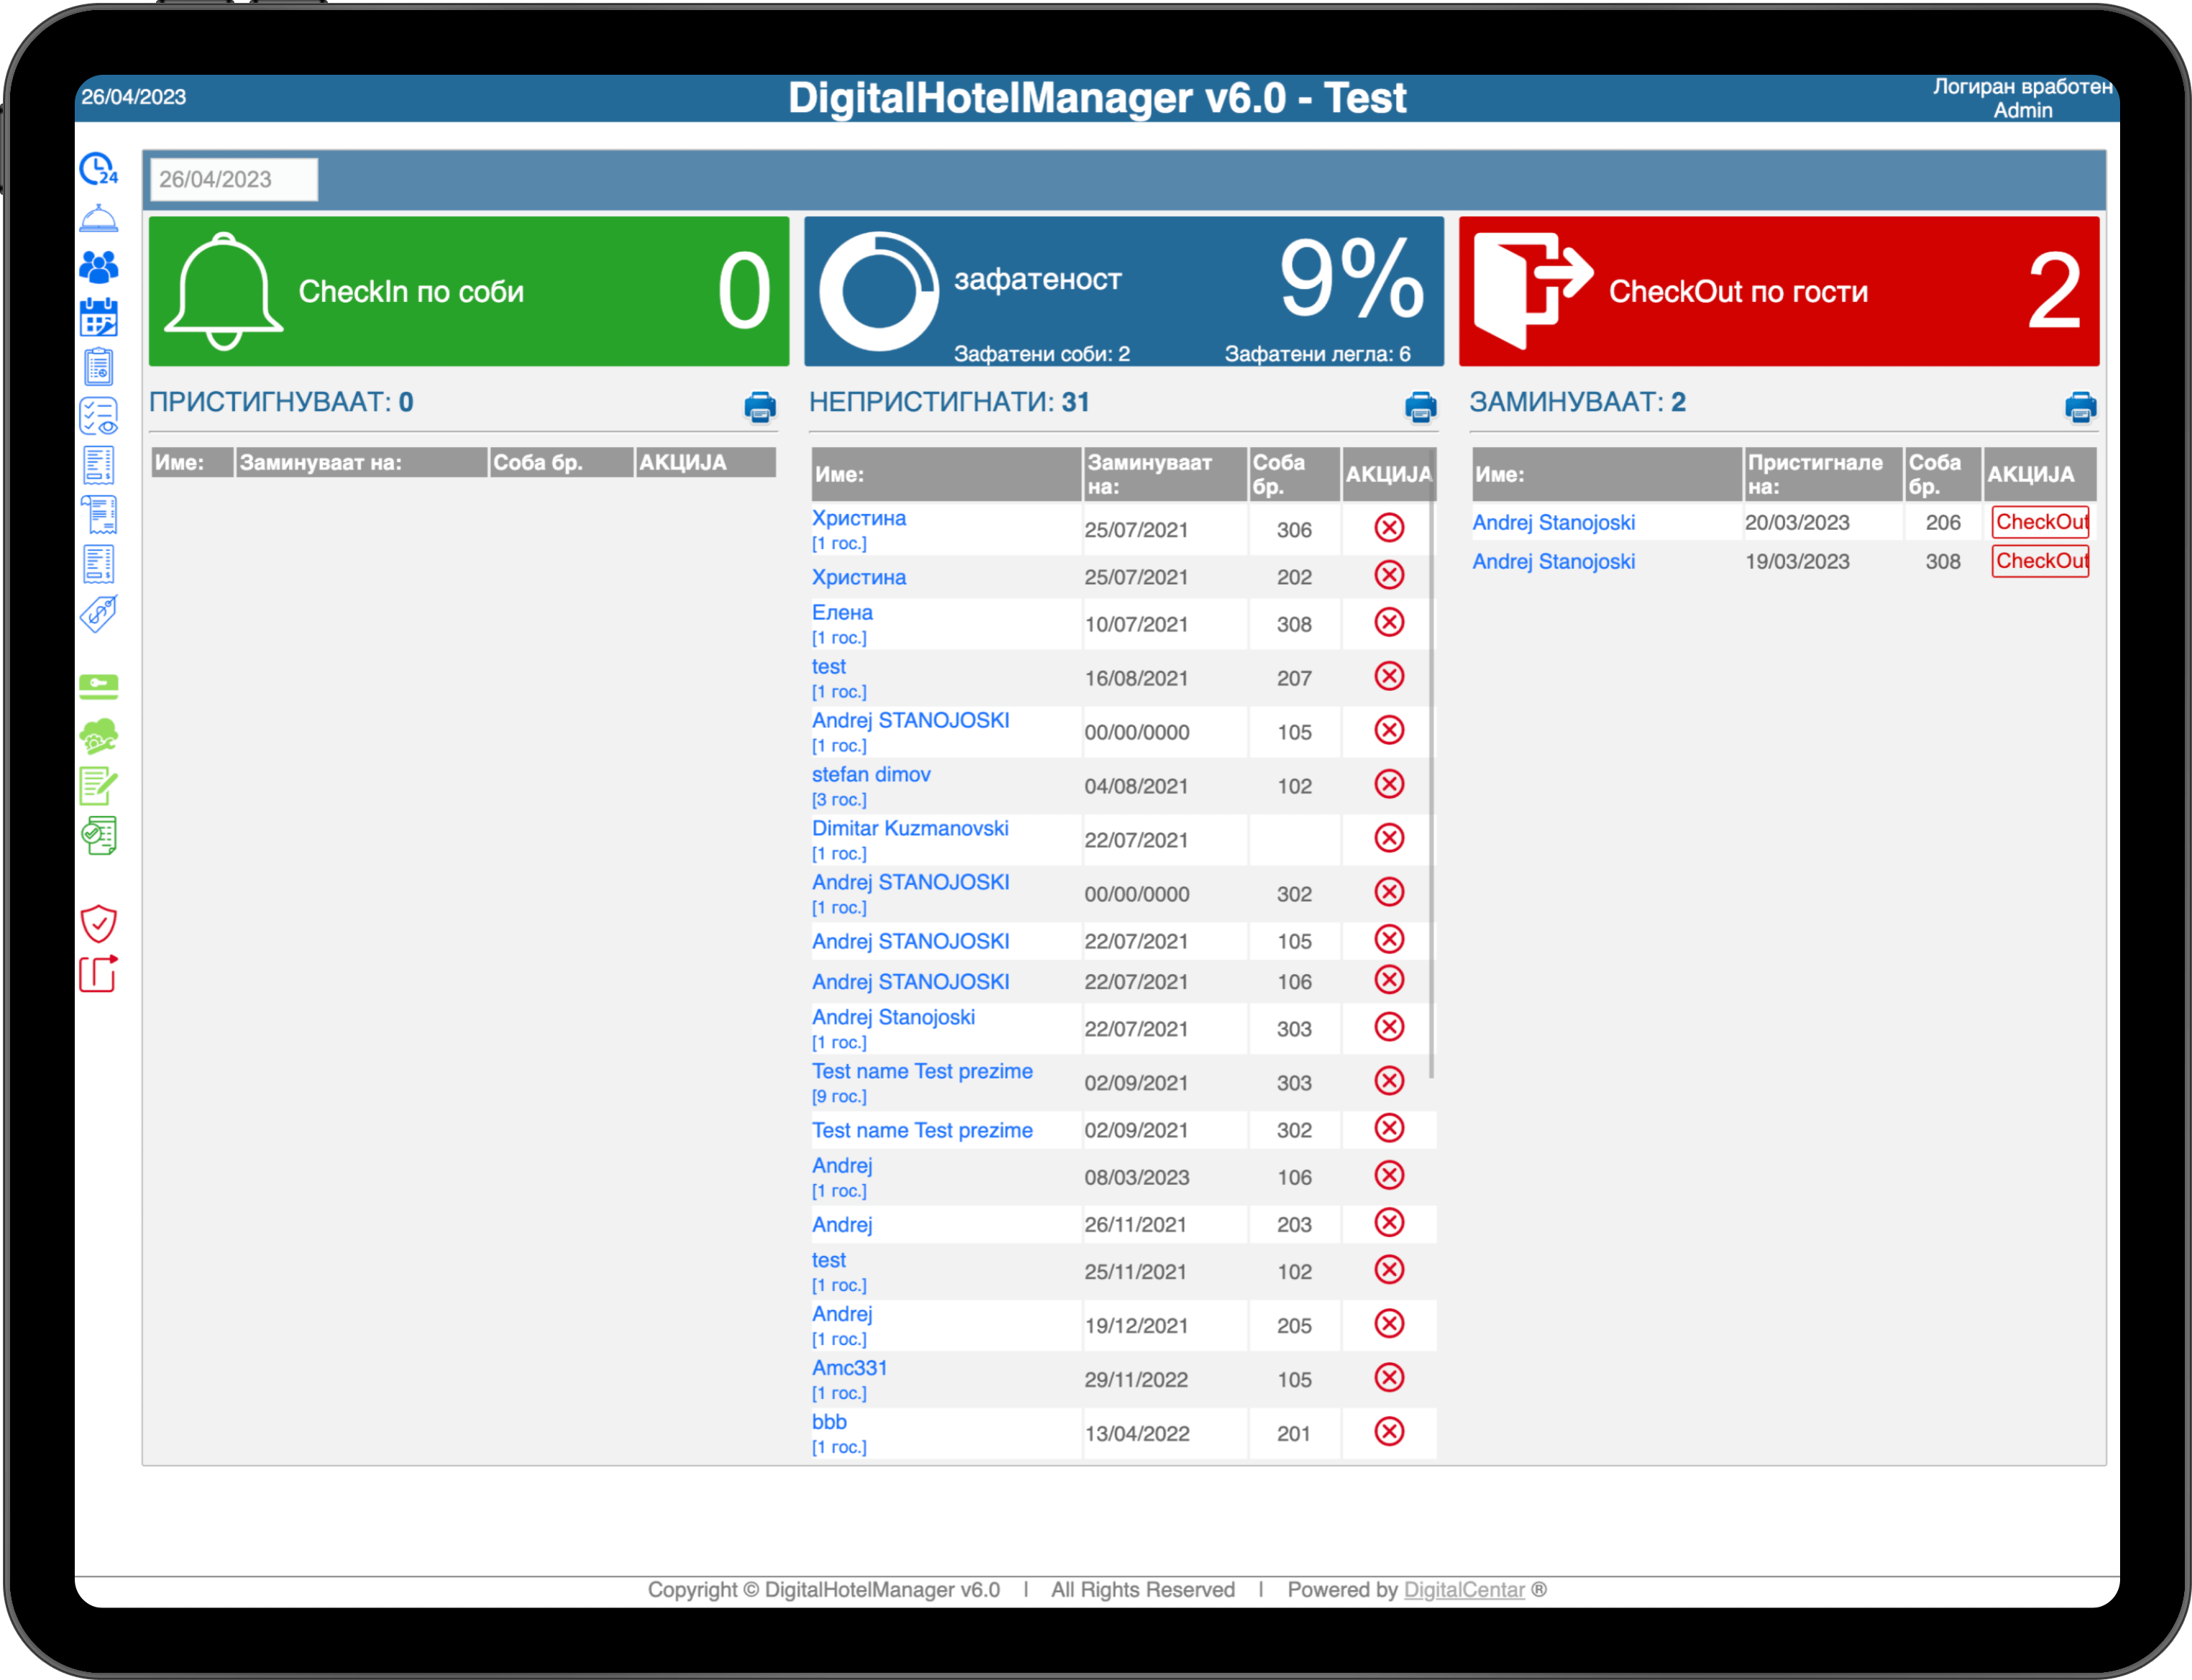Open Test name Test prezime room 302 link
This screenshot has width=2192, height=1680.
[922, 1130]
